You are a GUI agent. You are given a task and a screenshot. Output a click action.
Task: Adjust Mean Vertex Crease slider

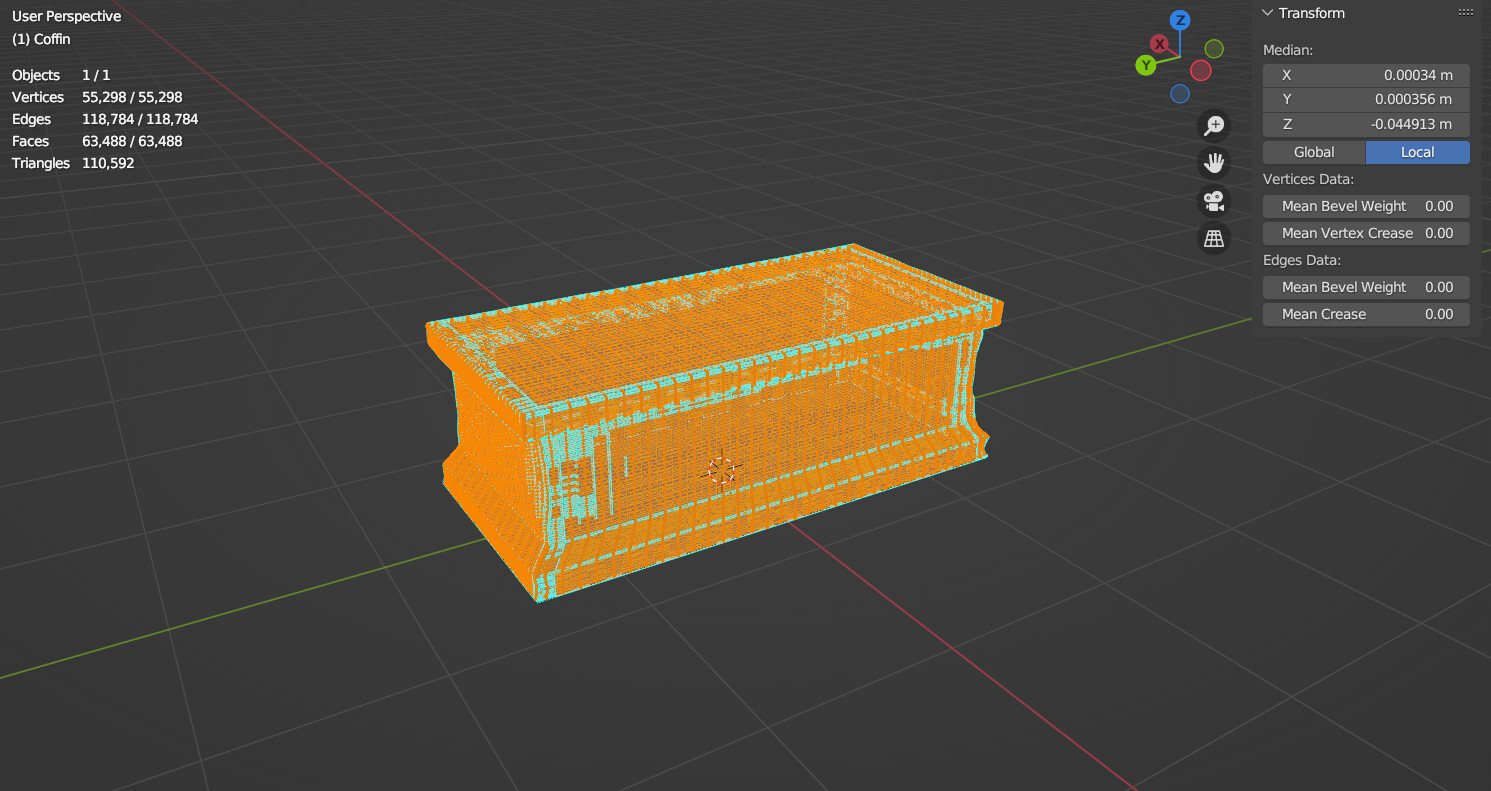[1366, 233]
